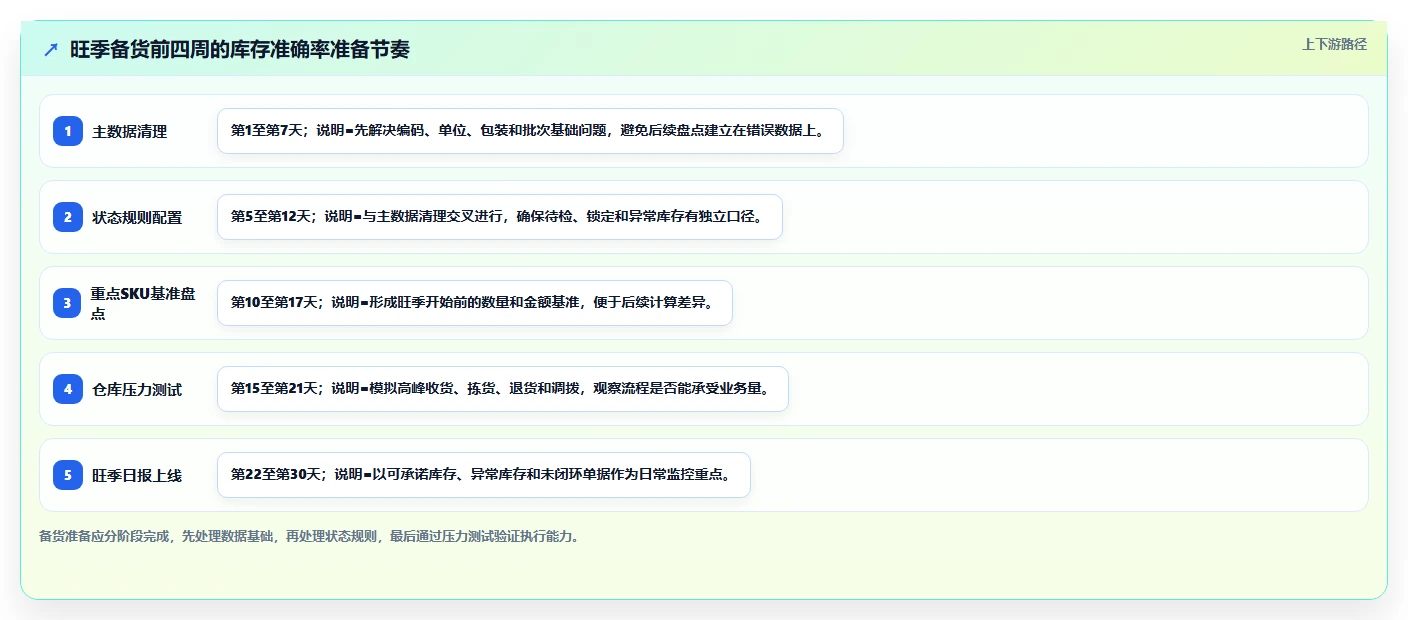Click the 第10至第17天 description box
Viewport: 1408px width, 620px height.
pos(475,303)
